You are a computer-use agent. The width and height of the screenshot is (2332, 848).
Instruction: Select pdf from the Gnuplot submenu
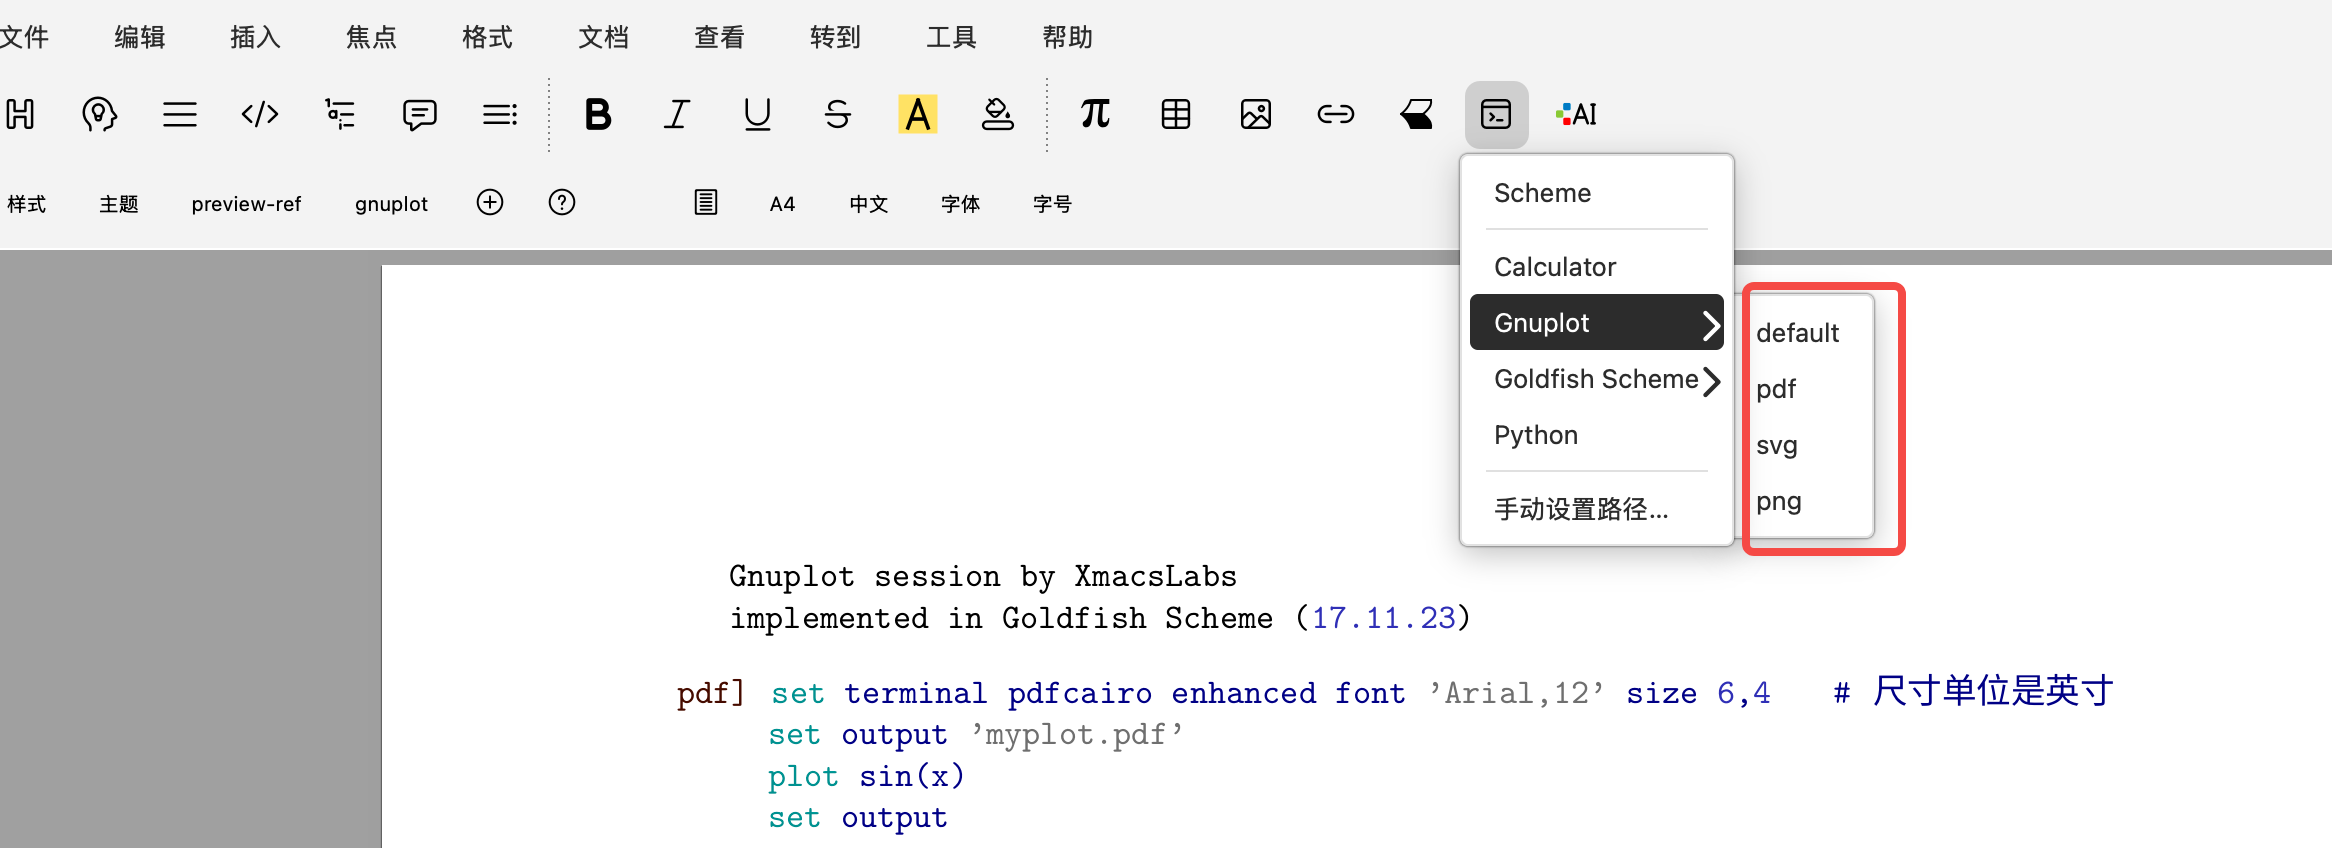point(1776,389)
